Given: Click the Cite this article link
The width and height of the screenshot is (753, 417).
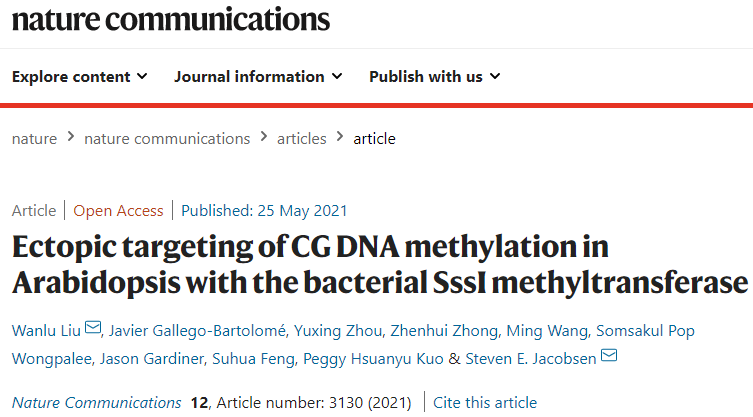Looking at the screenshot, I should [485, 403].
